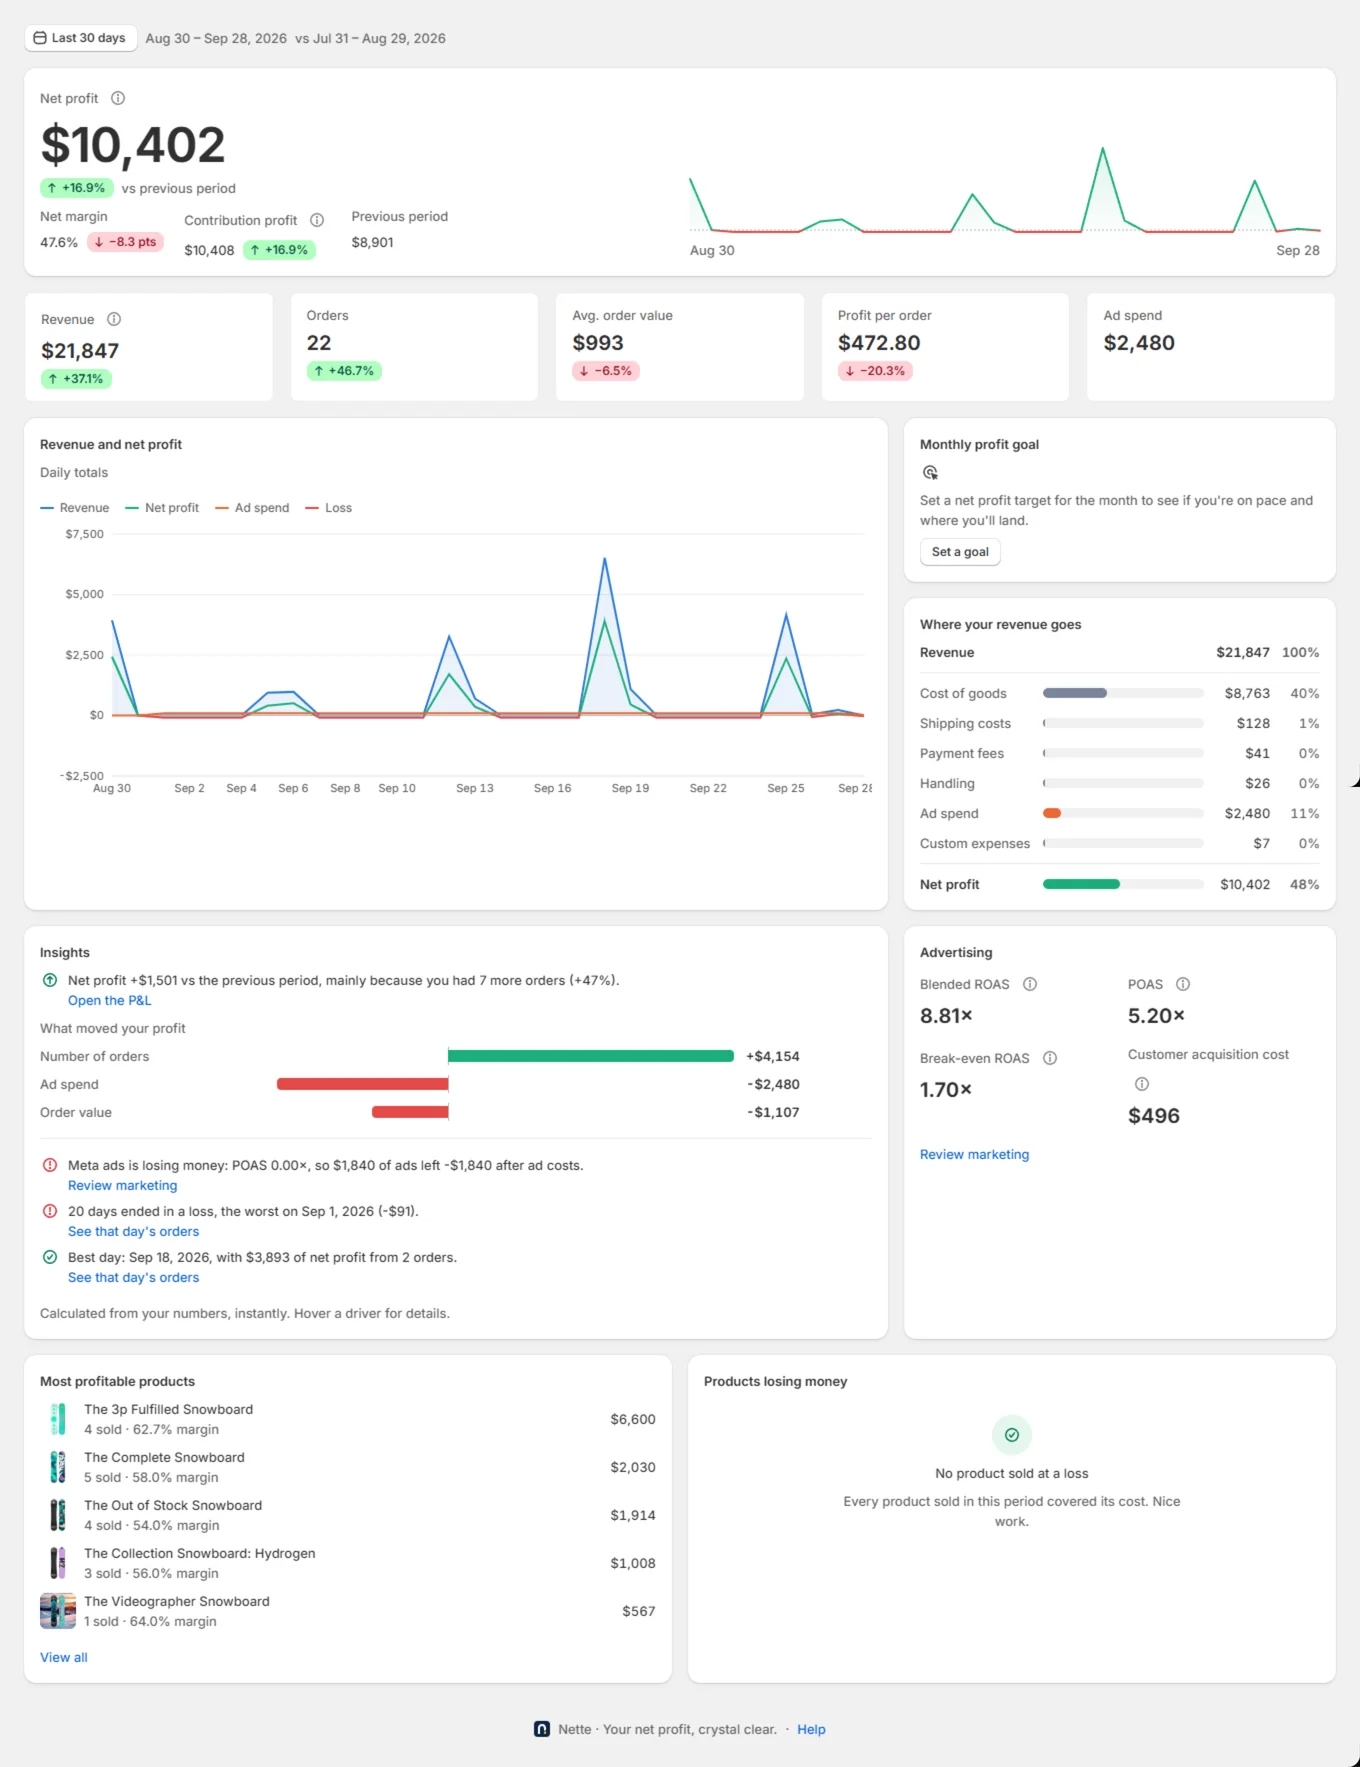The image size is (1360, 1767).
Task: Open the Help link in footer
Action: point(811,1729)
